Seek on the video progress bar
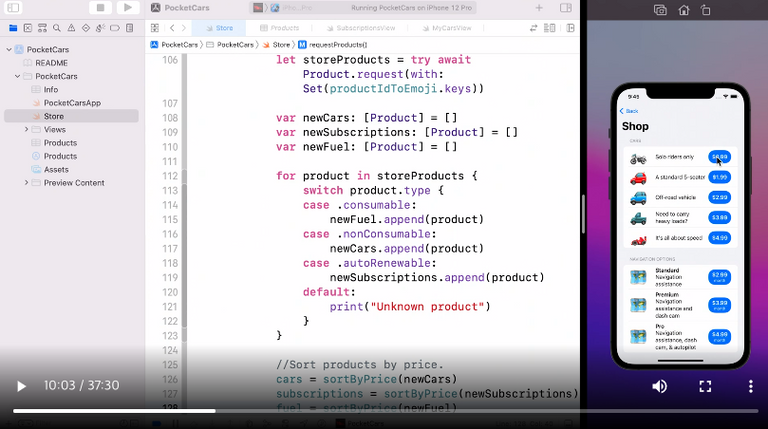 pyautogui.click(x=385, y=411)
